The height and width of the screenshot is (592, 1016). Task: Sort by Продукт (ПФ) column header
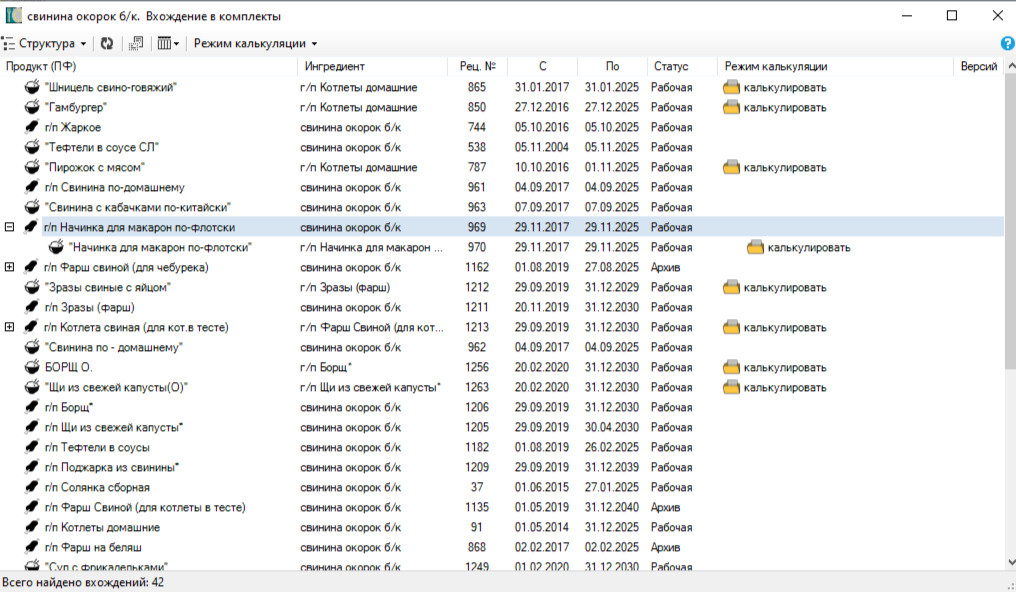[x=149, y=66]
